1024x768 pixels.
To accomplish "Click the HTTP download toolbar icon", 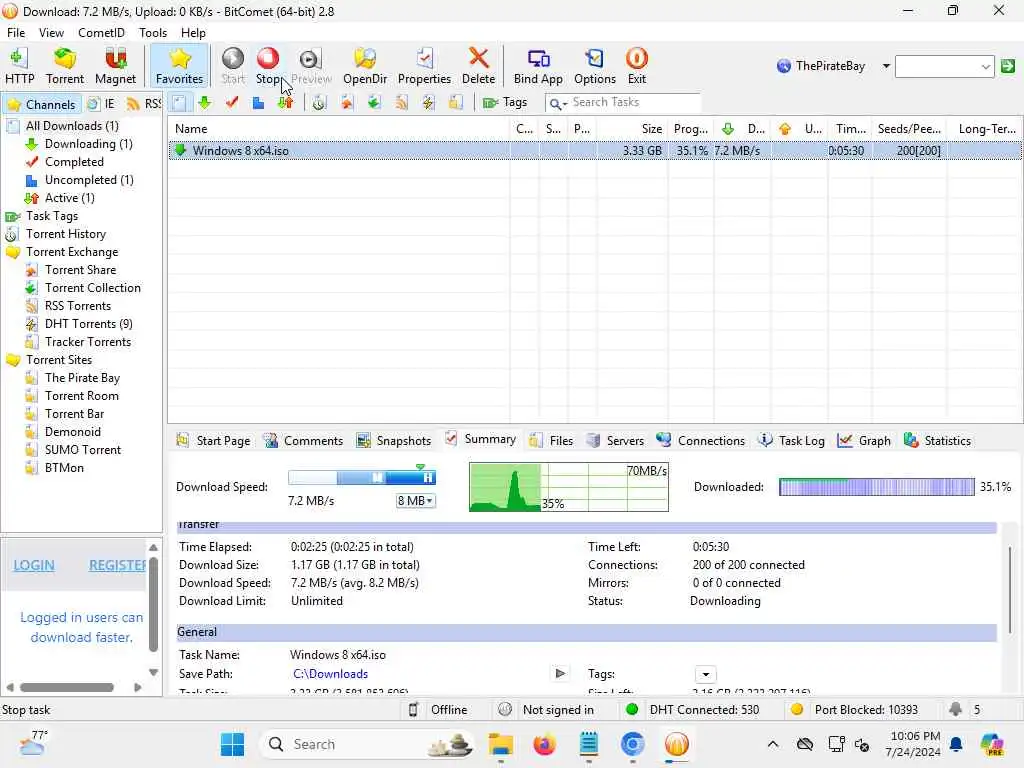I will click(20, 66).
